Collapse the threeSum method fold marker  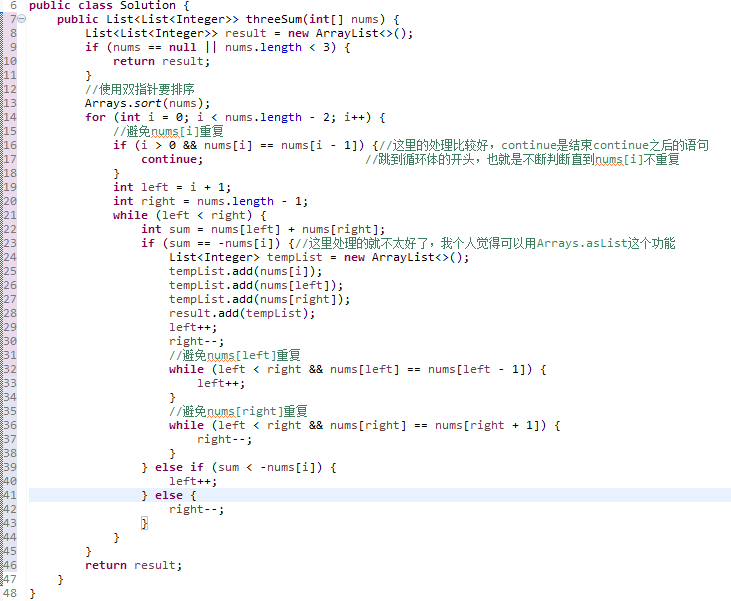(22, 19)
